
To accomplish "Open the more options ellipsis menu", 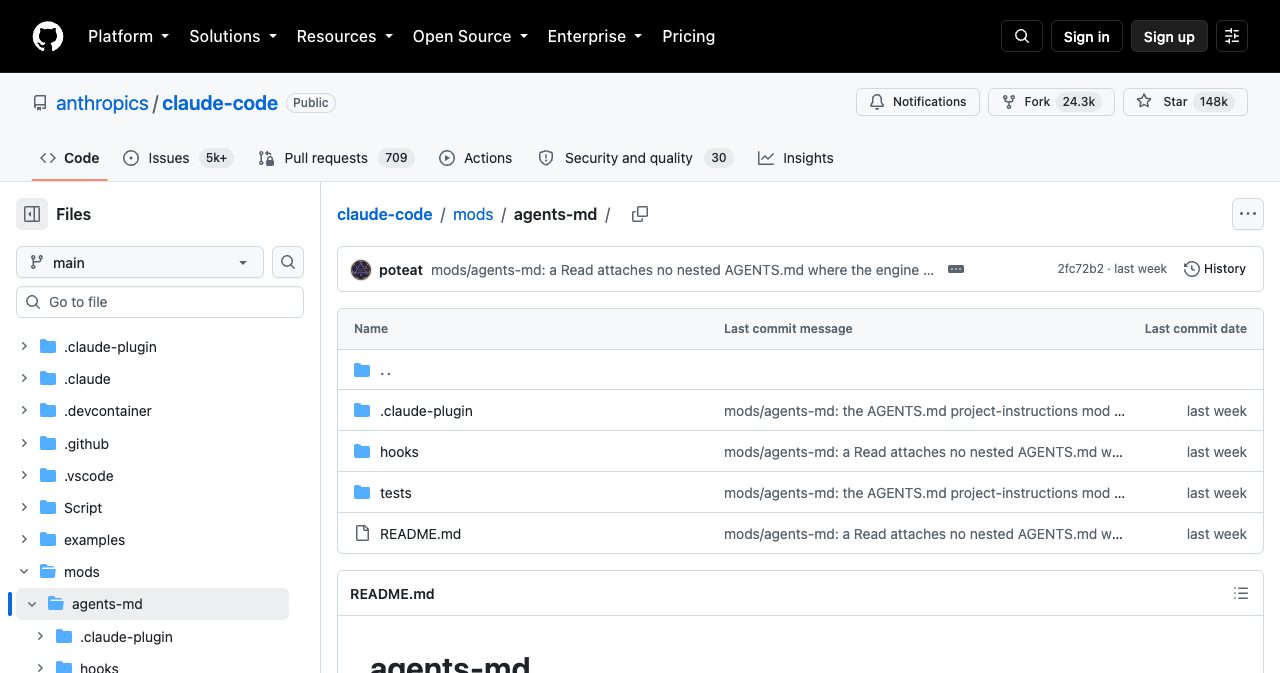I will click(x=1247, y=214).
